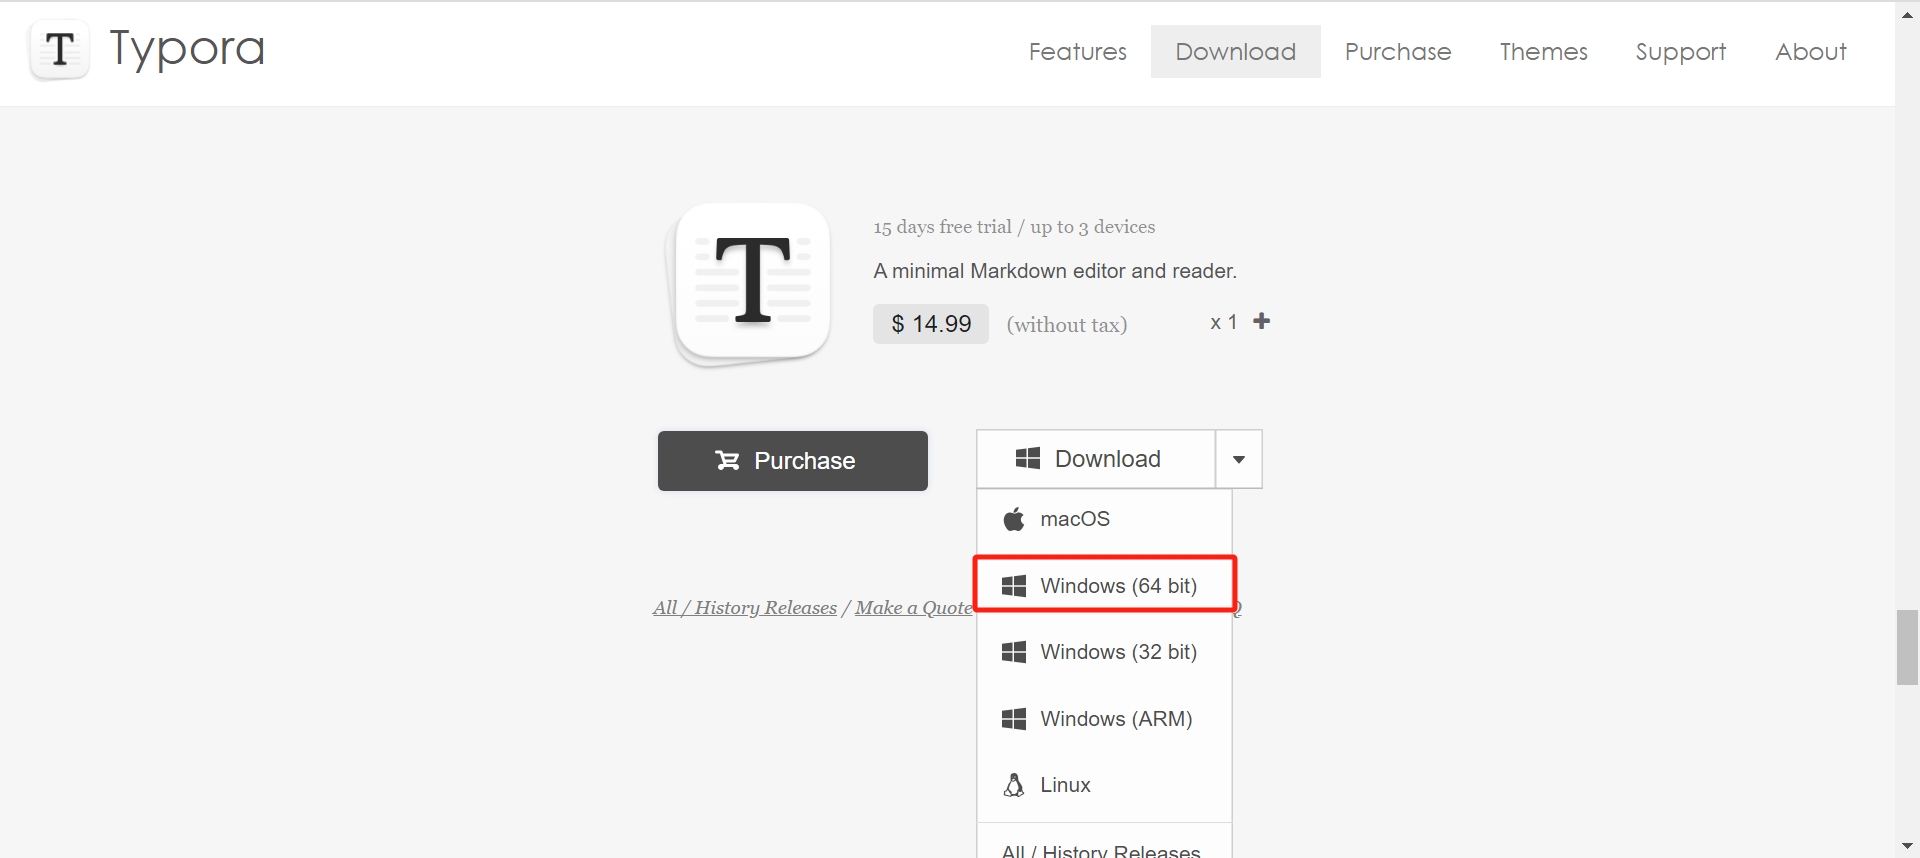Click the Windows icon beside Windows (ARM)
Screen dimensions: 1920x858
(1014, 719)
